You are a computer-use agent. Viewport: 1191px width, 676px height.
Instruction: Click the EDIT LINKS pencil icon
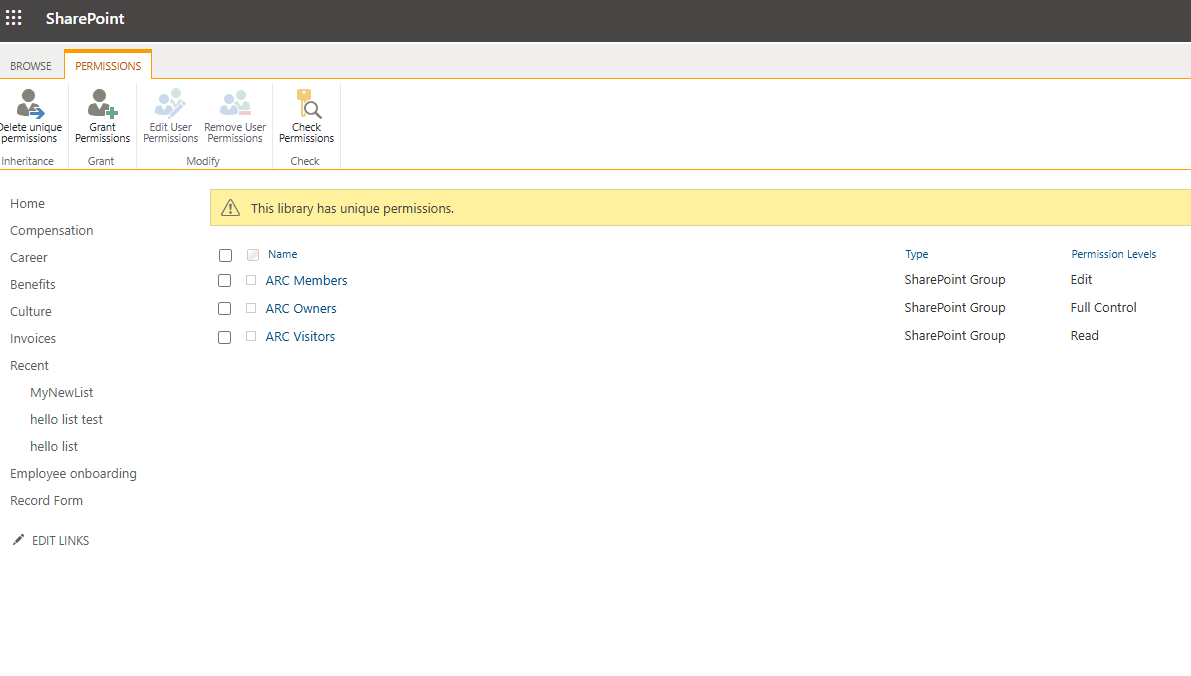pos(18,540)
